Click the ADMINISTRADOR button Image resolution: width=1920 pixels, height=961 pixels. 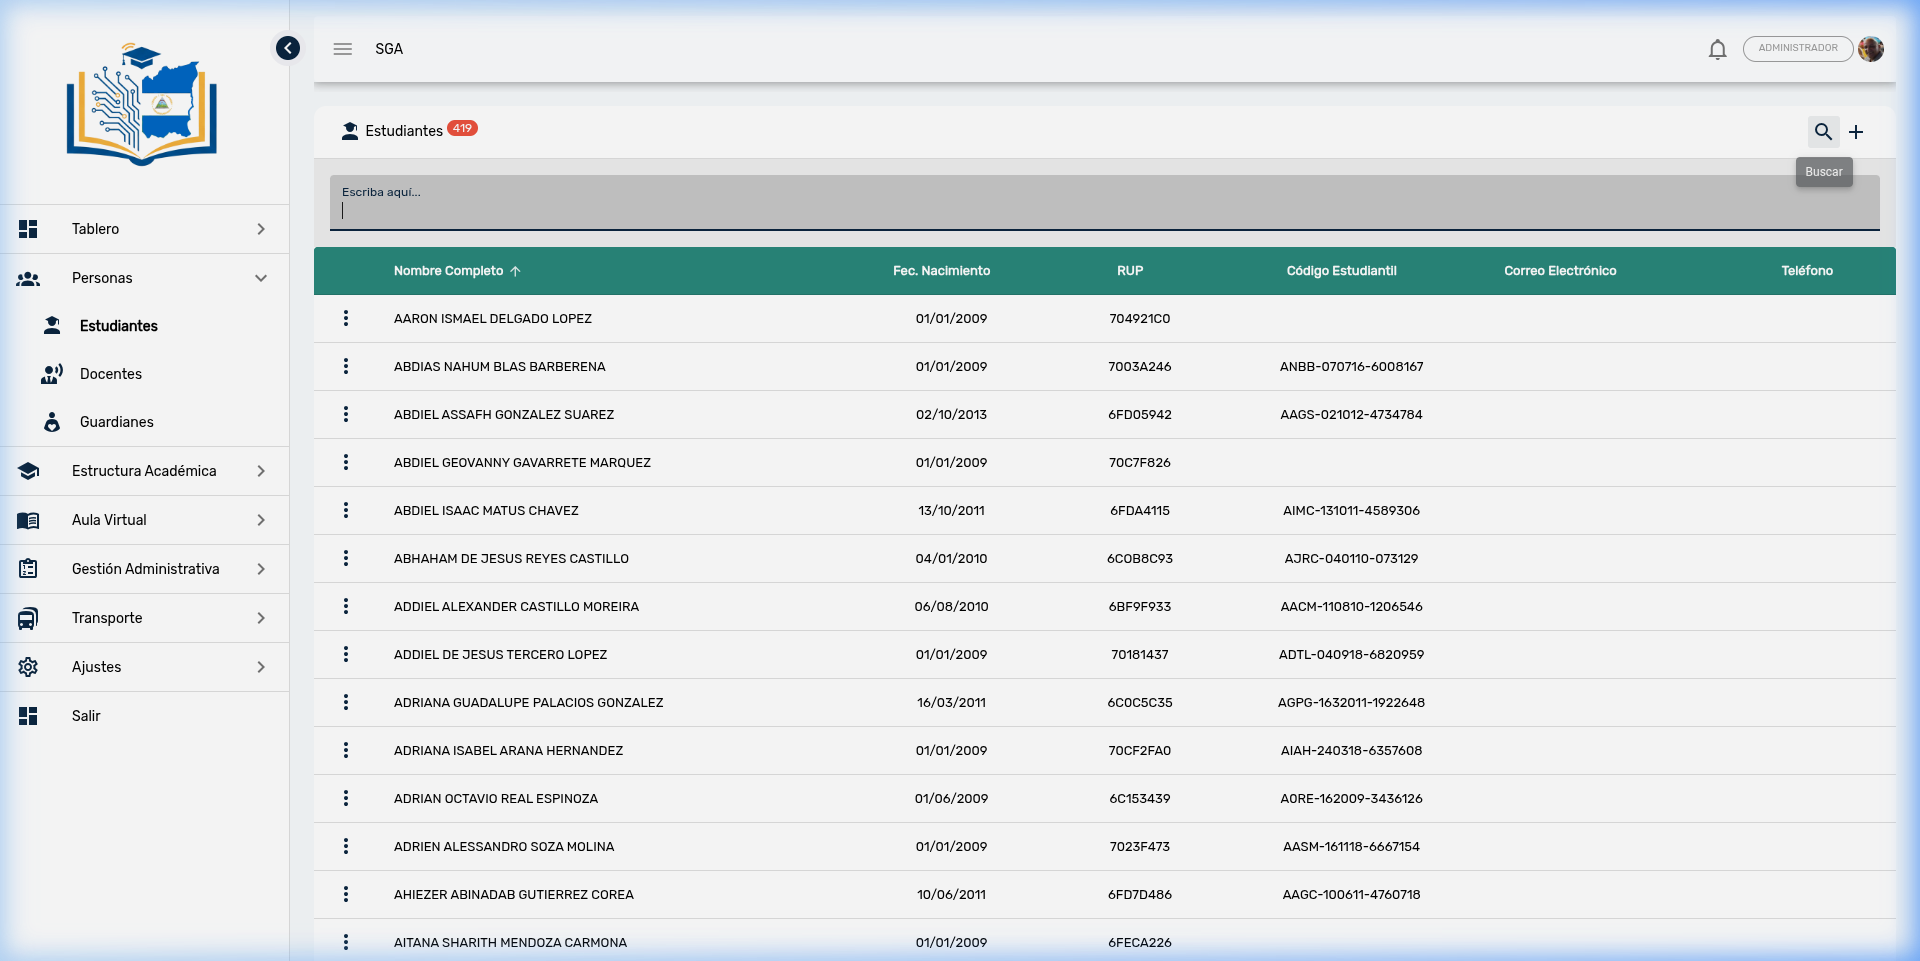pos(1797,49)
